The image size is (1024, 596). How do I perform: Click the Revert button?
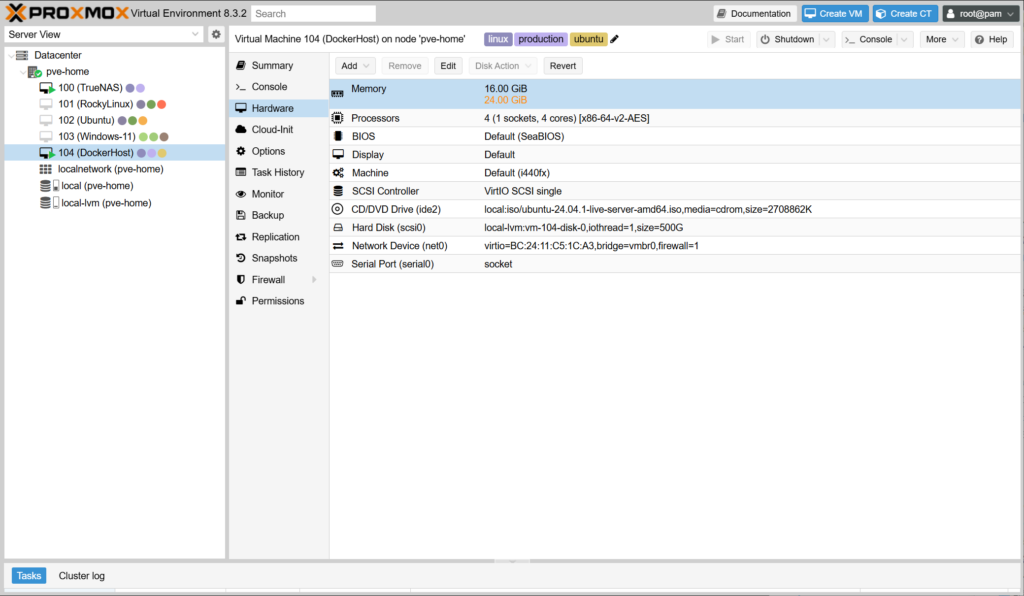point(563,65)
